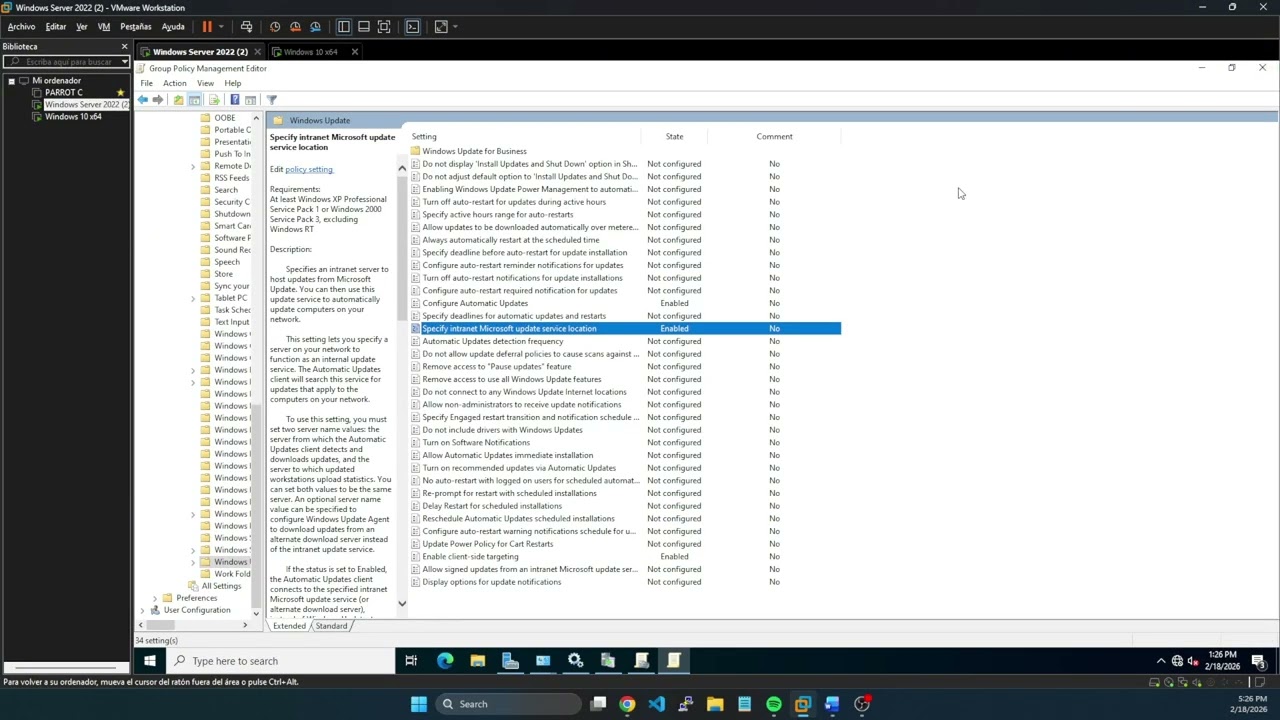Click the policy setting link
The image size is (1280, 720).
309,169
